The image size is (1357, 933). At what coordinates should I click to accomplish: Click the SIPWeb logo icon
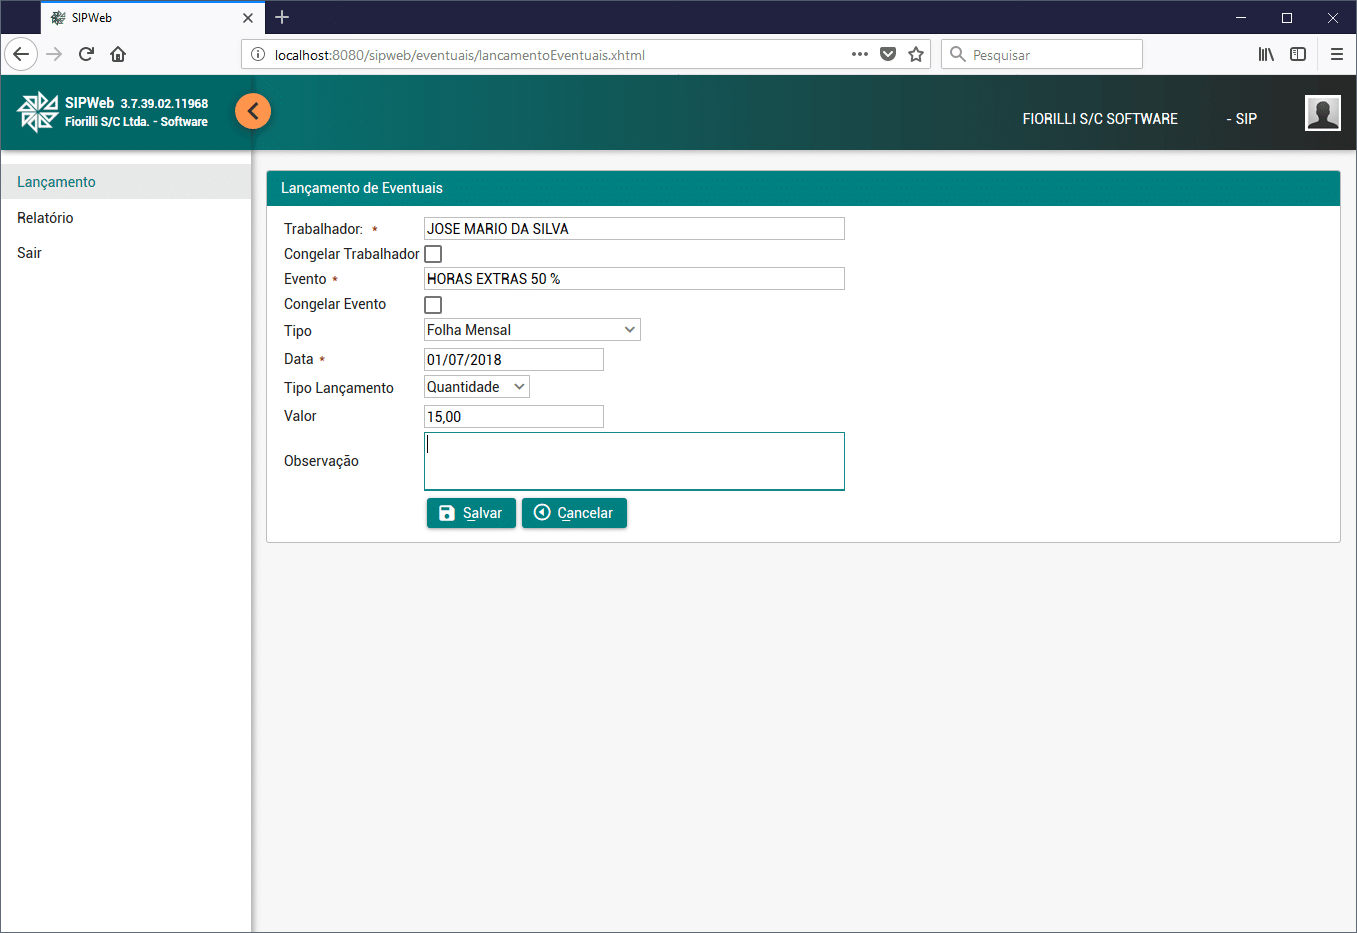tap(38, 112)
